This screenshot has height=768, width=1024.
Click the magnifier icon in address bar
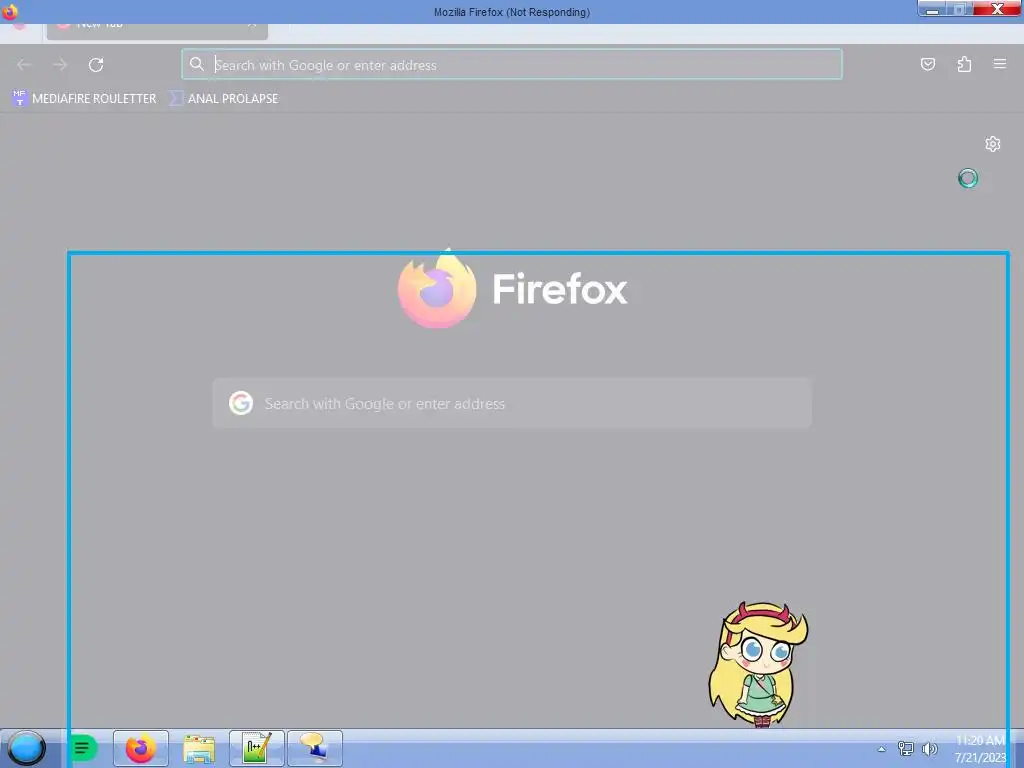pos(197,64)
